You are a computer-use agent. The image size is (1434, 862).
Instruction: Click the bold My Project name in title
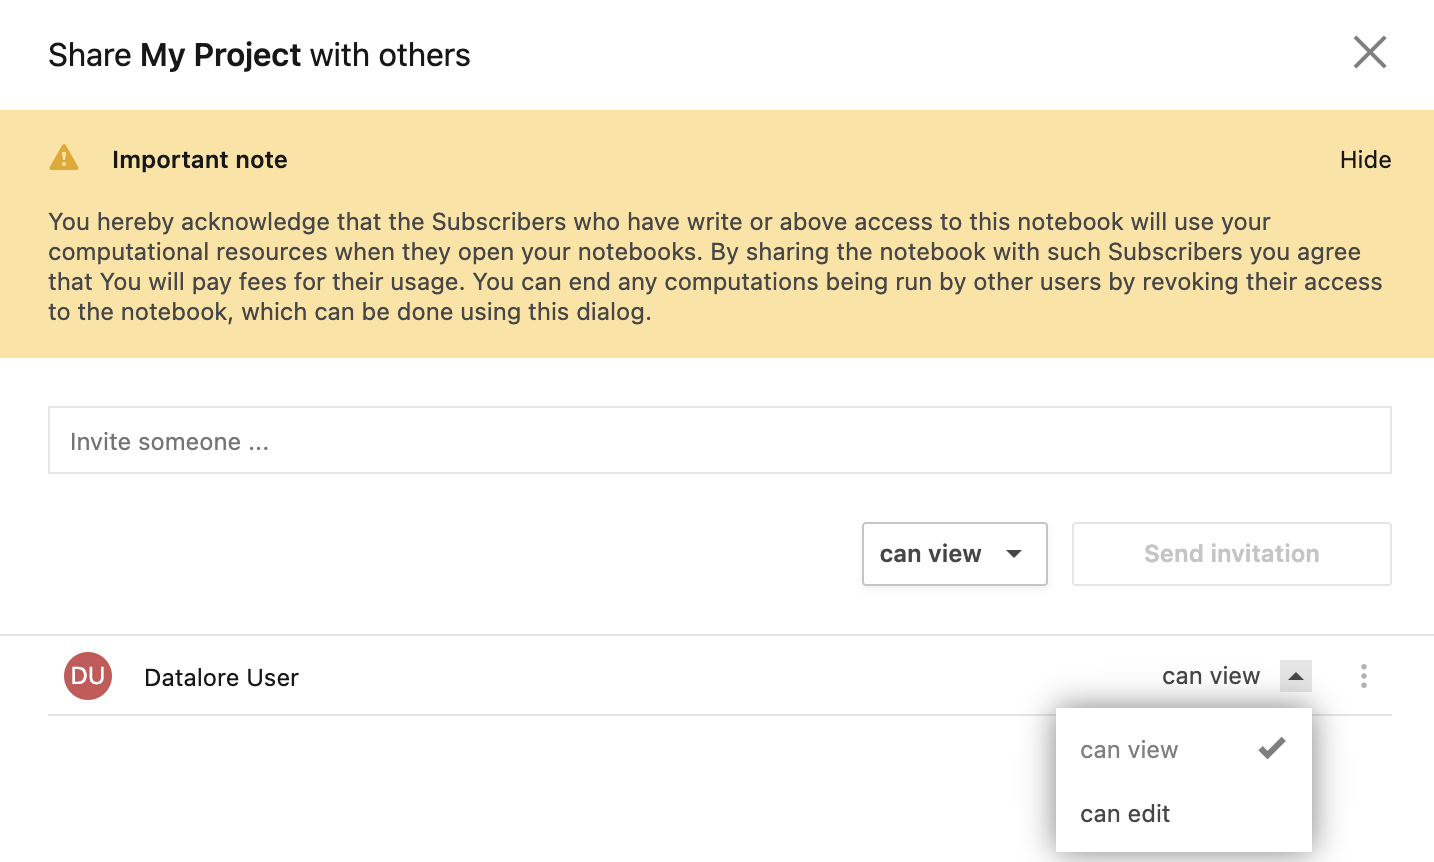coord(220,55)
